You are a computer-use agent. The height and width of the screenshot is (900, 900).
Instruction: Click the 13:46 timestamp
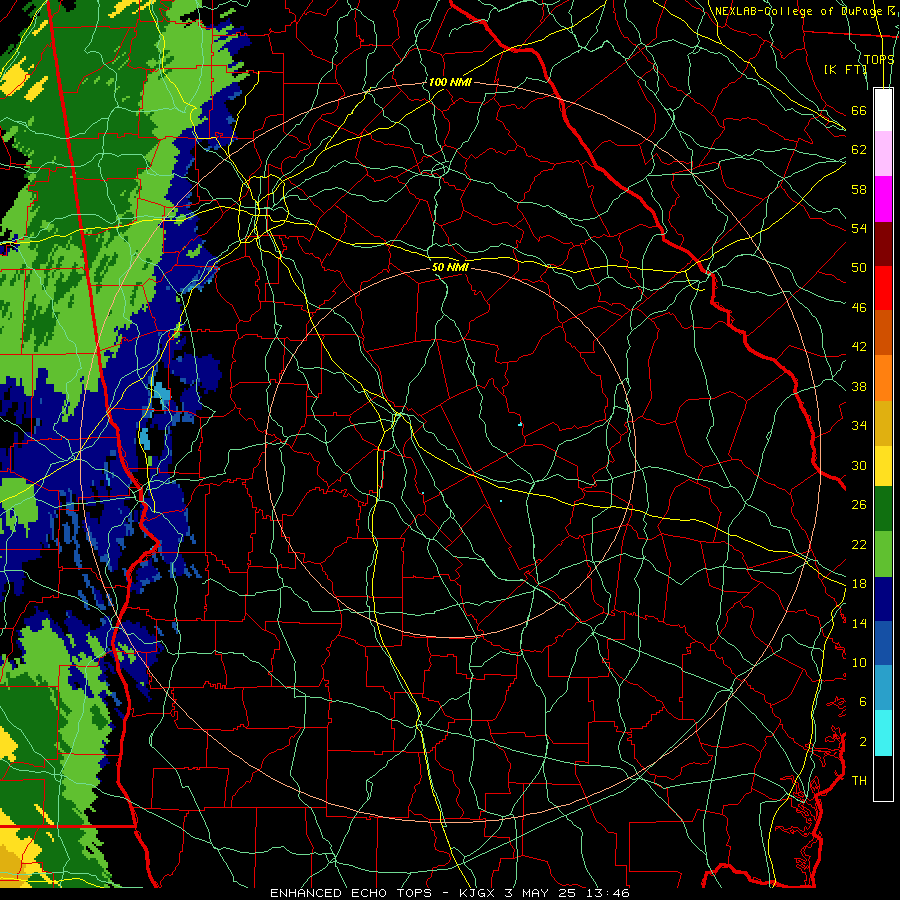[x=607, y=893]
